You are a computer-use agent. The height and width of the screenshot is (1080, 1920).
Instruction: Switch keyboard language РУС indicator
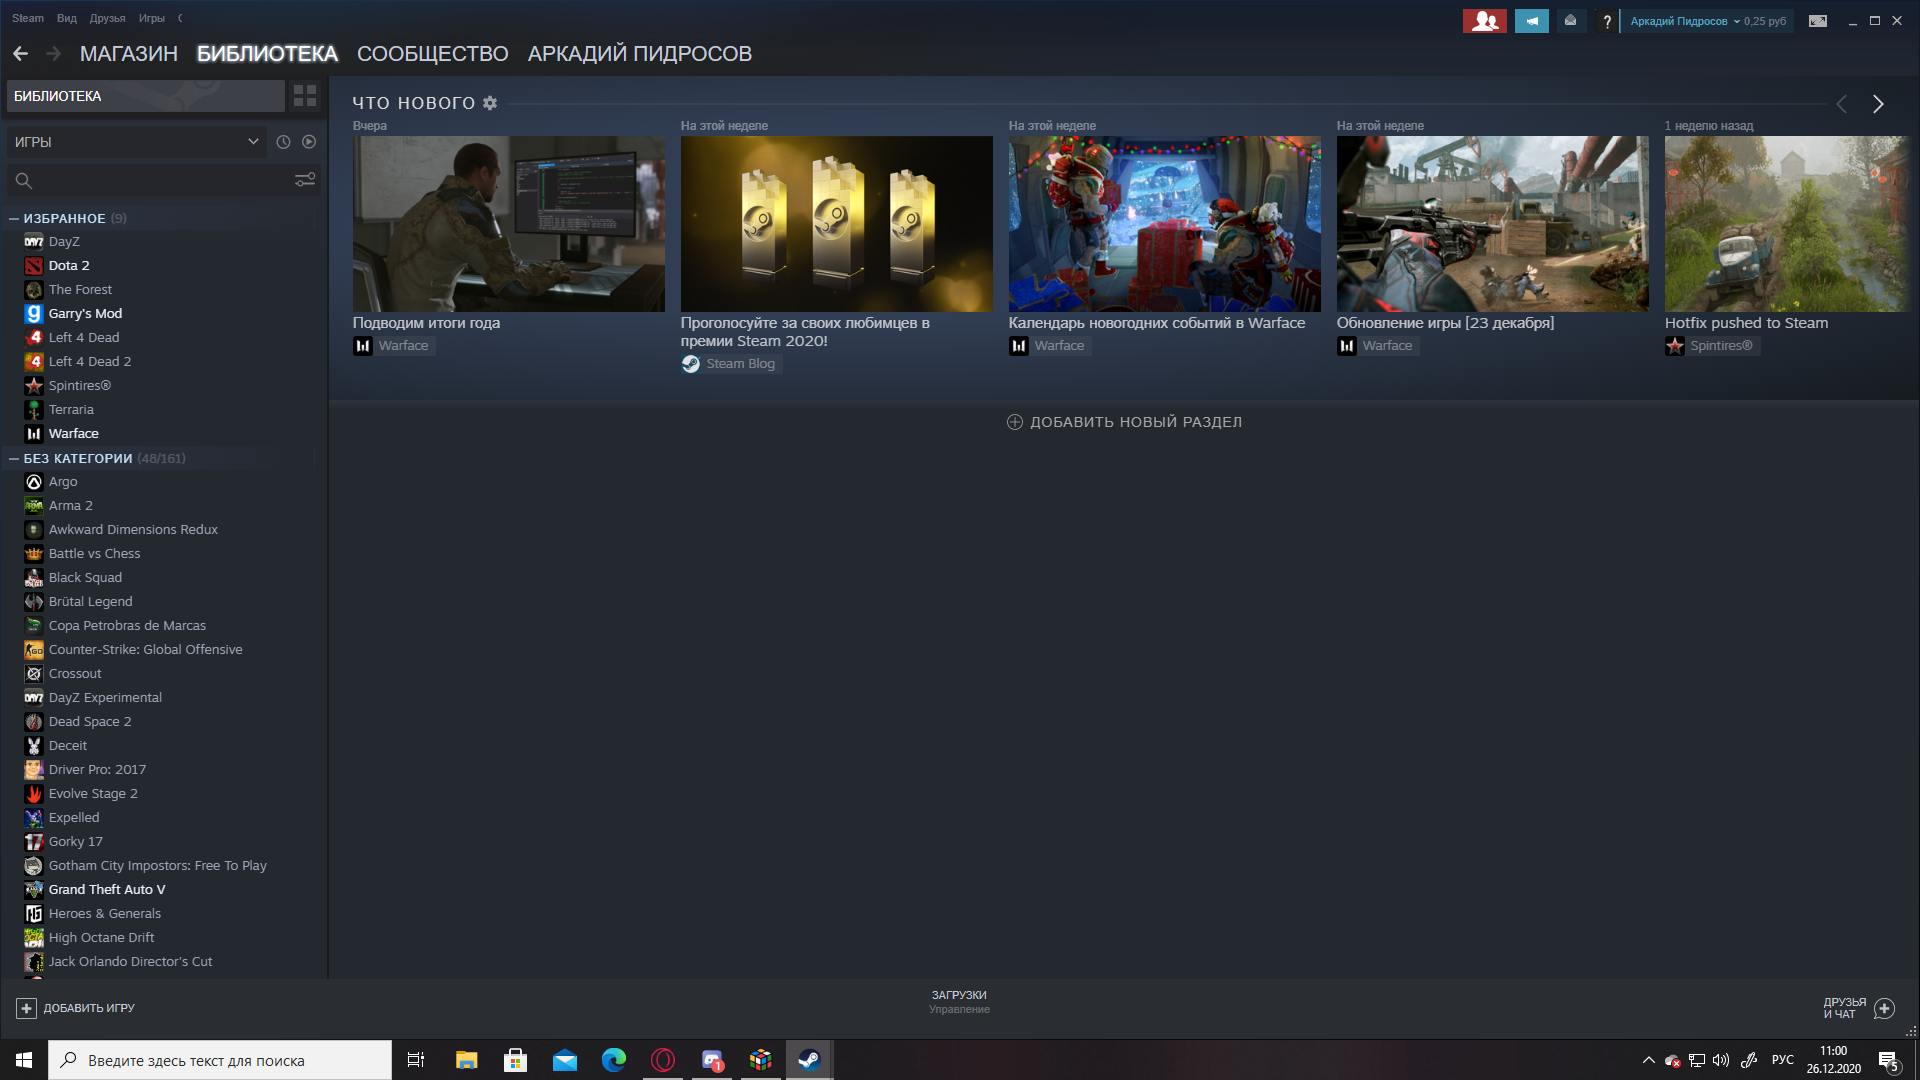(1783, 1060)
